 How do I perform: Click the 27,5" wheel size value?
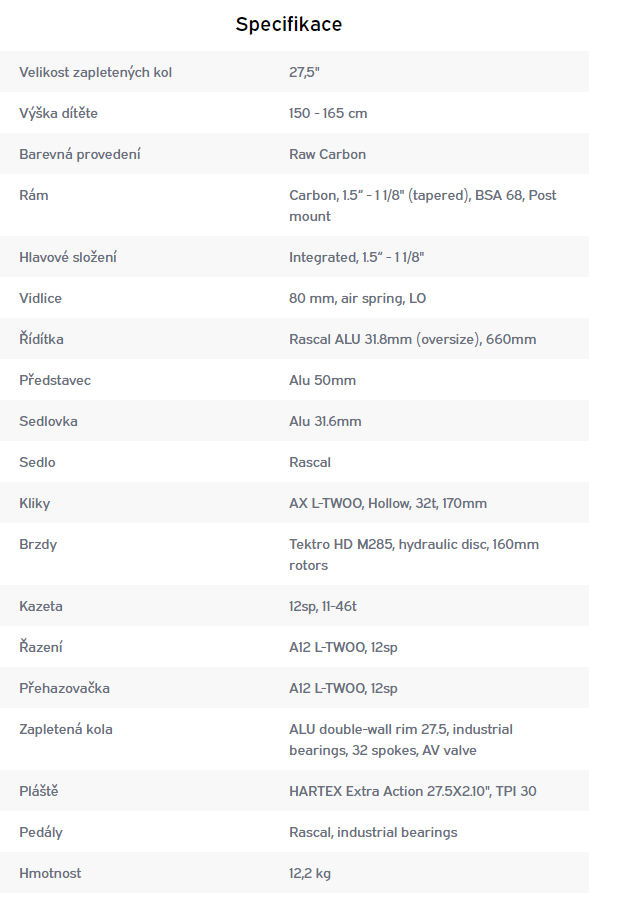click(305, 72)
